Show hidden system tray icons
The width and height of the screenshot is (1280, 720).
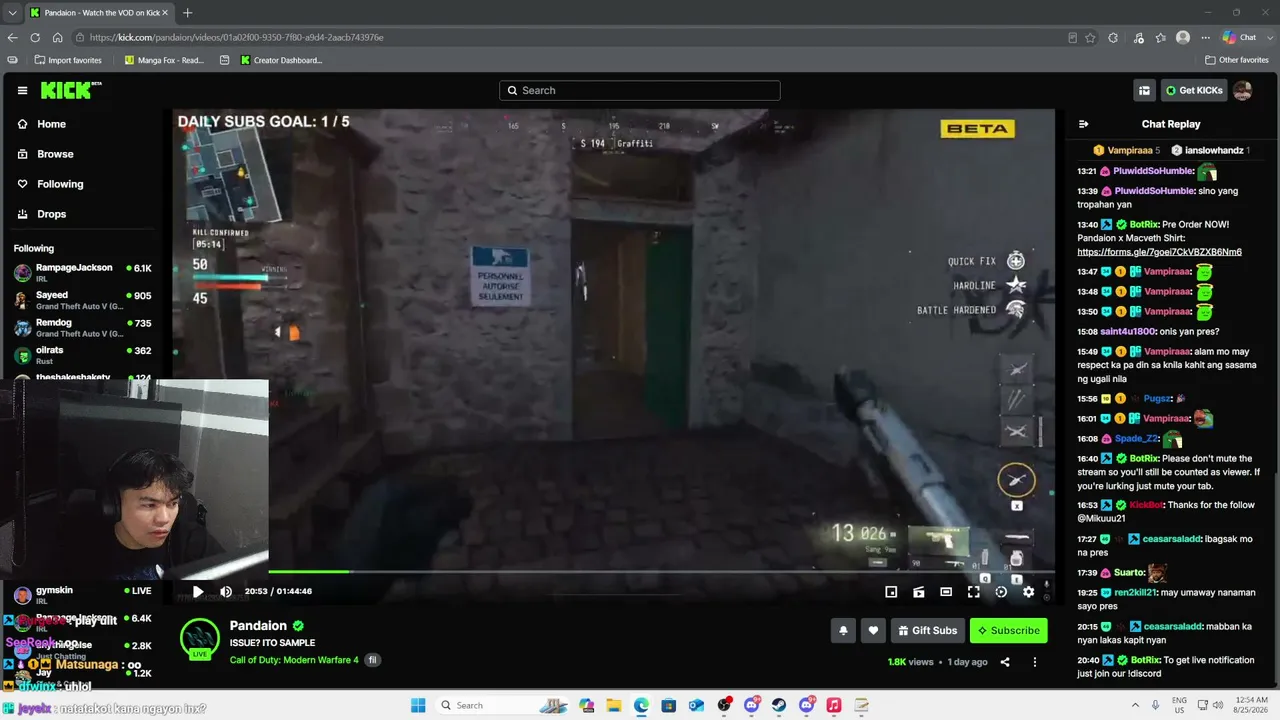click(x=1135, y=705)
